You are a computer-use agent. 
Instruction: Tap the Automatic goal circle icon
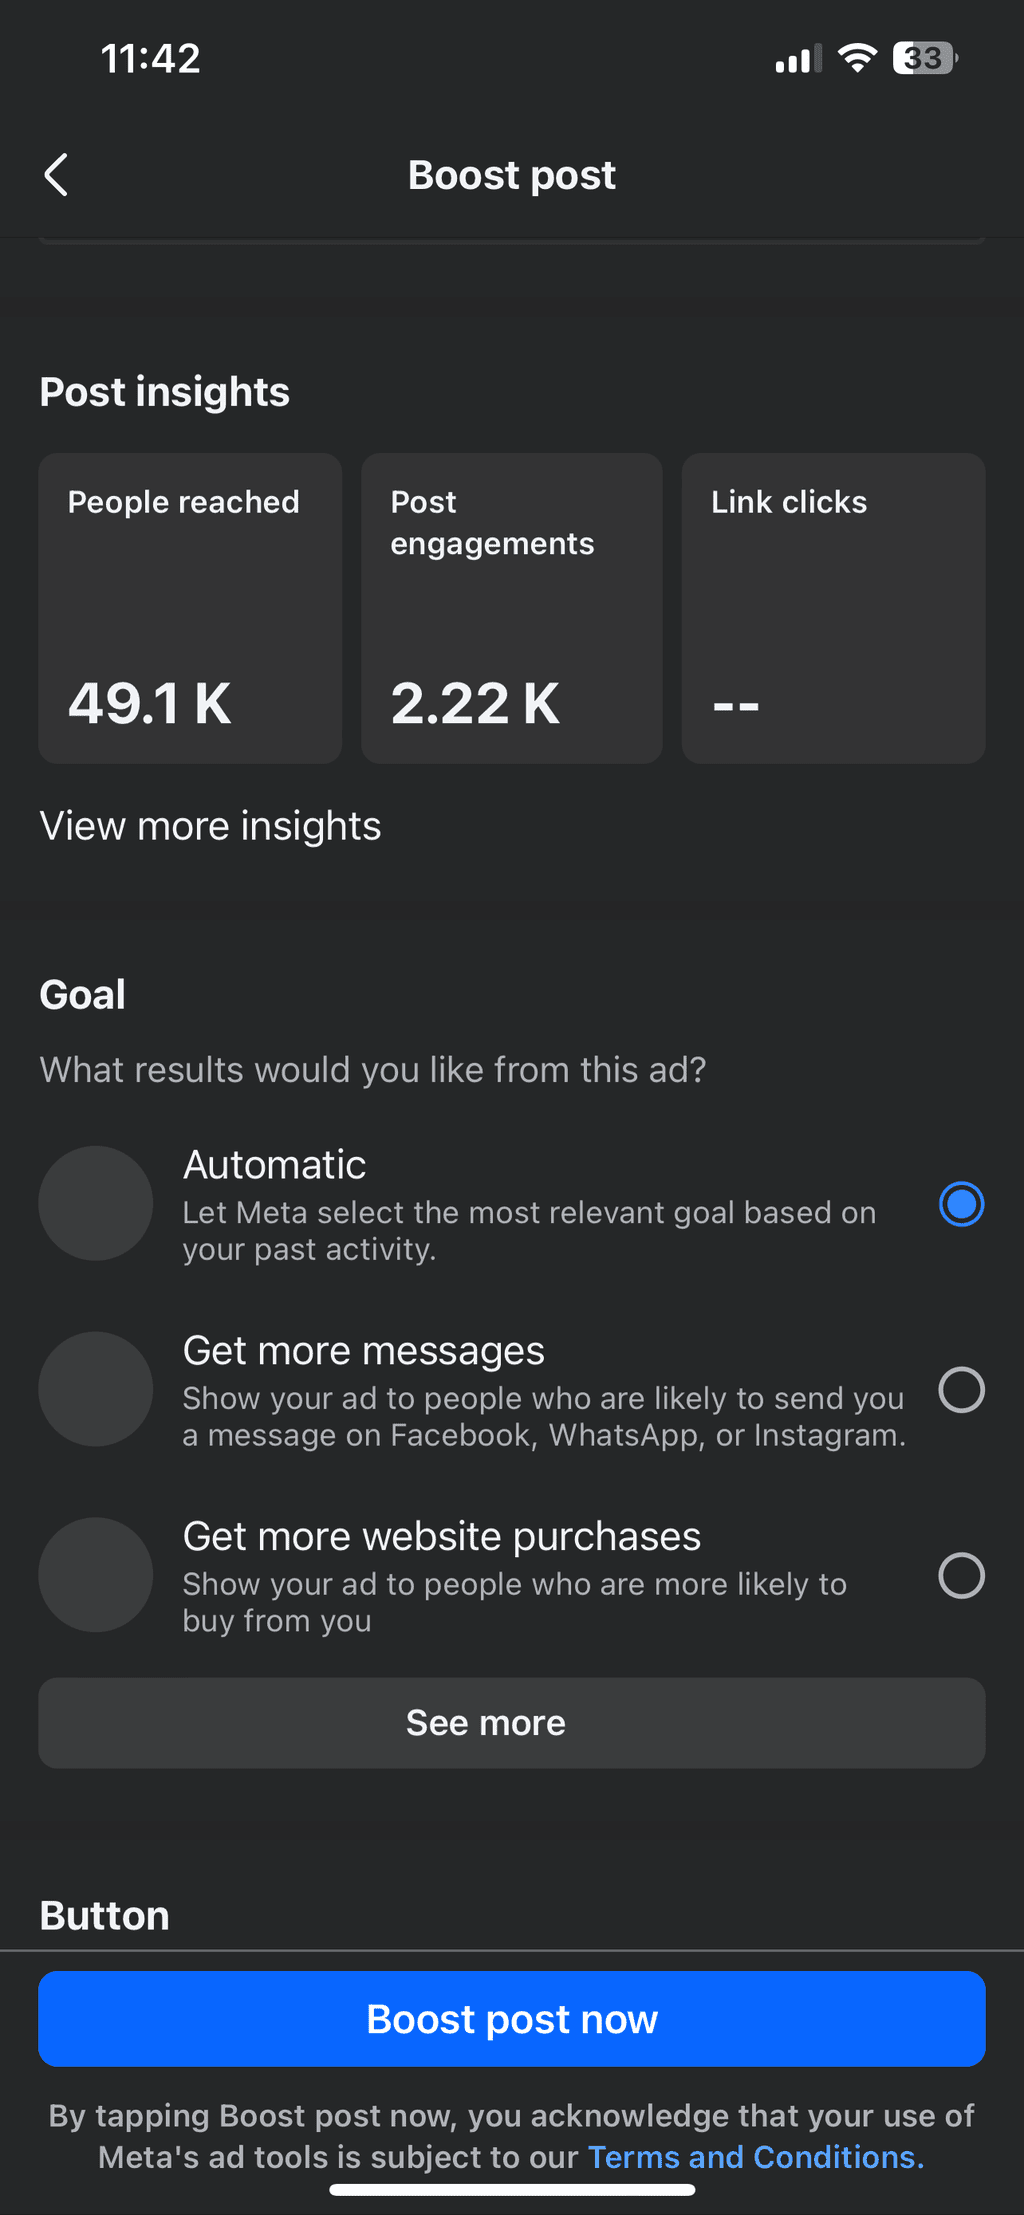click(96, 1203)
